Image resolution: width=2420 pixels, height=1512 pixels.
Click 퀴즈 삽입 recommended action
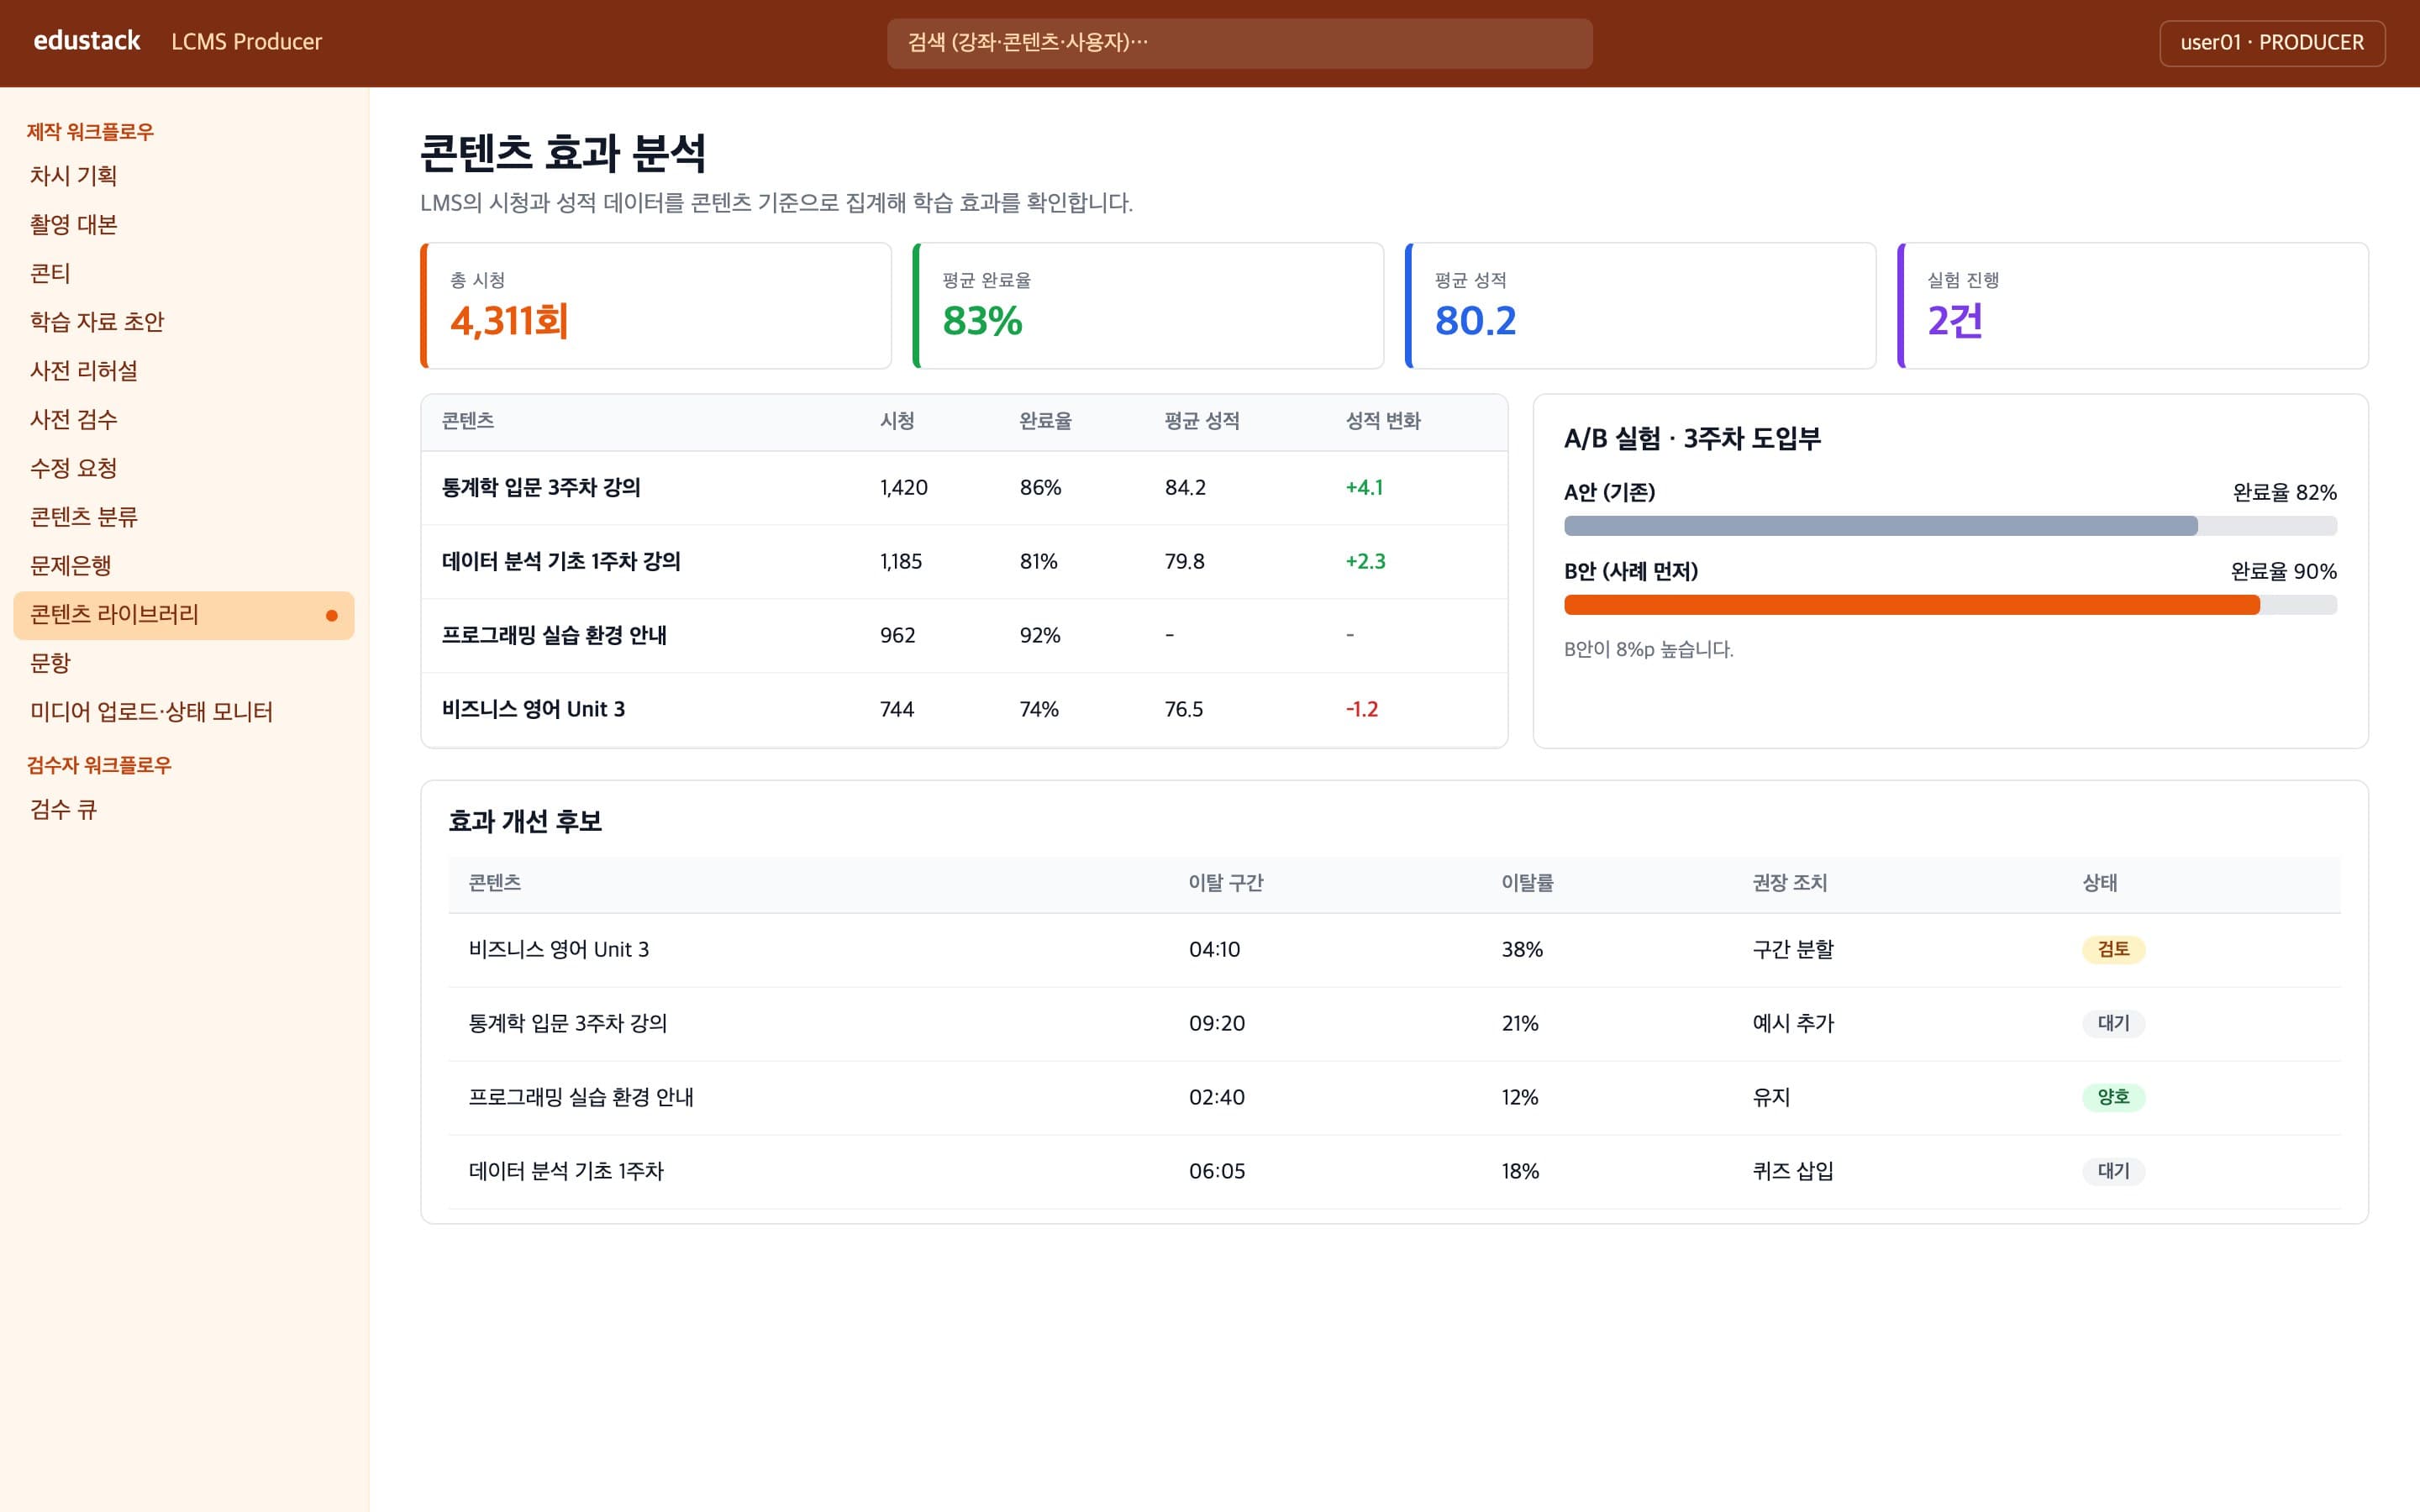coord(1793,1172)
